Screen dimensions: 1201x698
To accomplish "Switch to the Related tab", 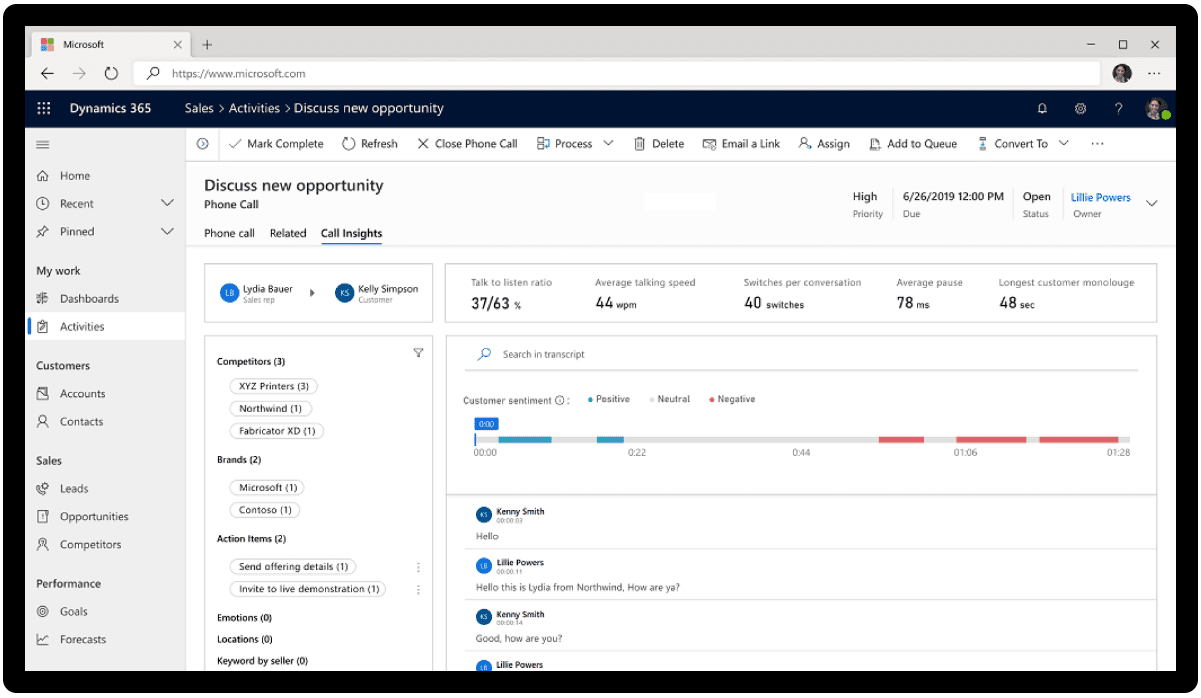I will point(288,233).
